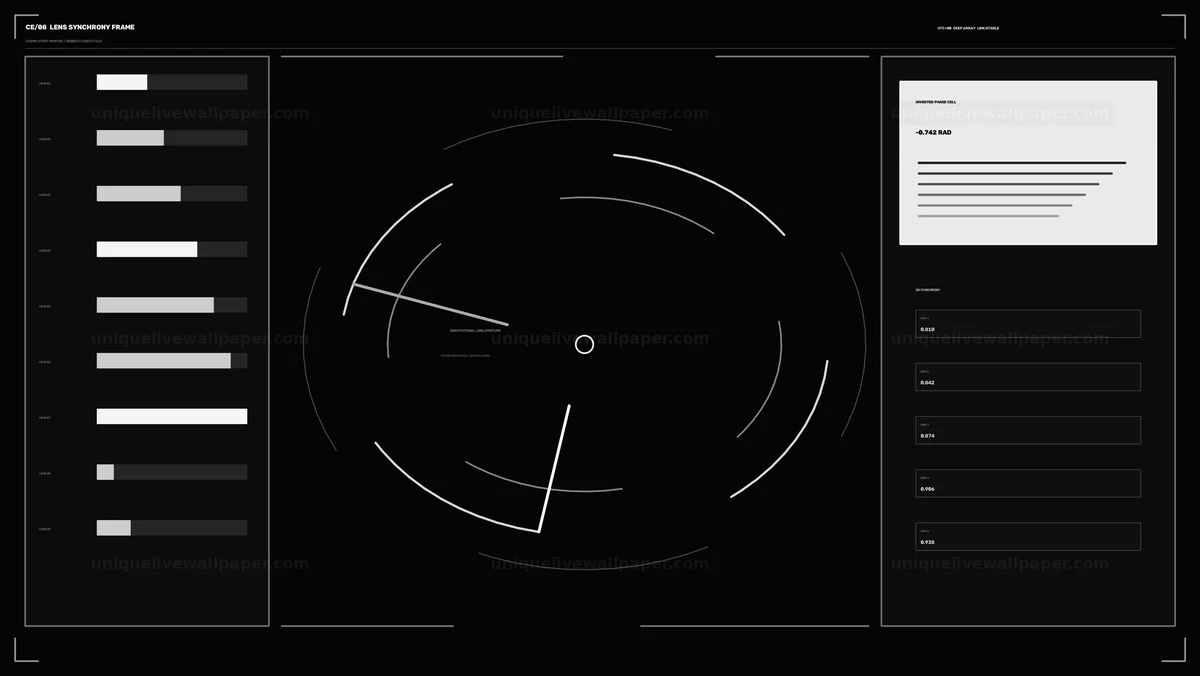This screenshot has height=676, width=1200.
Task: Select the LENS 05 level bar
Action: click(172, 305)
